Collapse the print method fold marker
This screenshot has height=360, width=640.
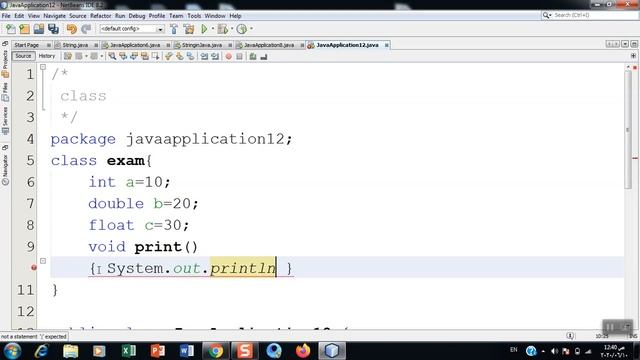pyautogui.click(x=43, y=261)
